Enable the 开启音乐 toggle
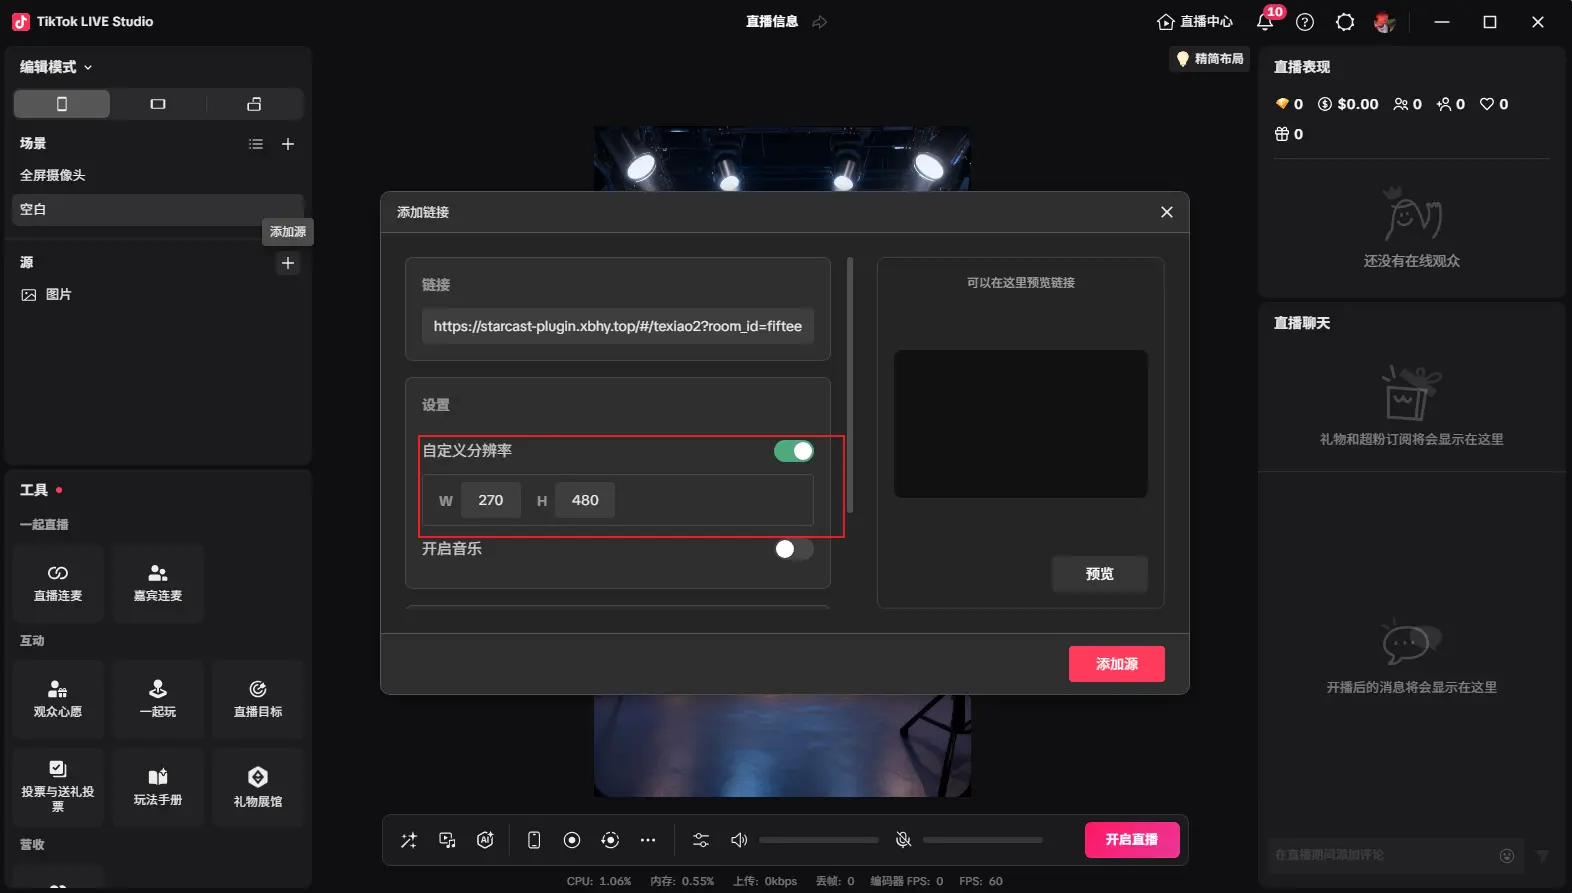Viewport: 1572px width, 893px height. pyautogui.click(x=794, y=549)
